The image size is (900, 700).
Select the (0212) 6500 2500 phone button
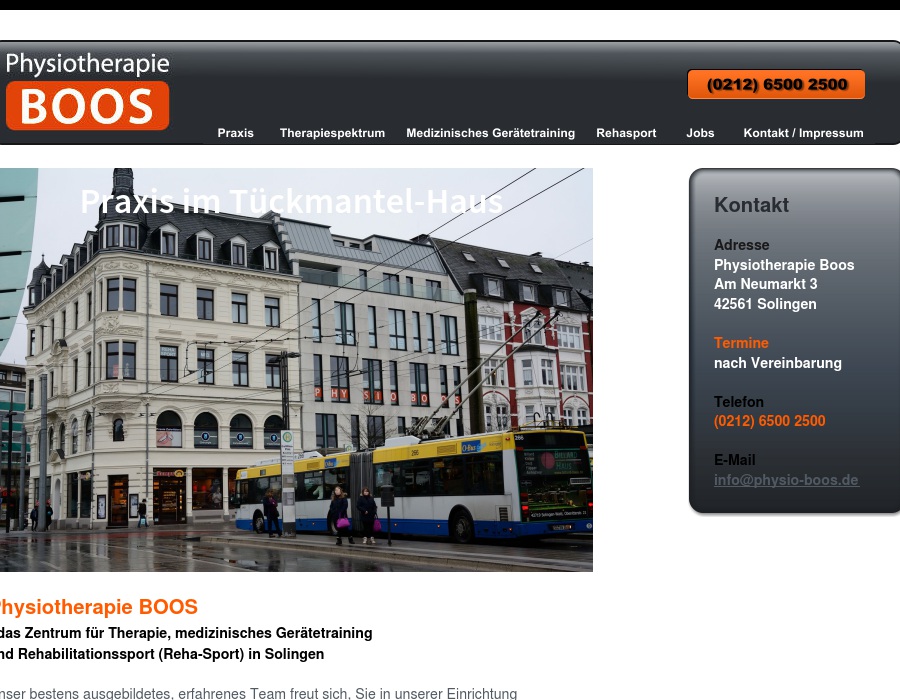pos(775,84)
